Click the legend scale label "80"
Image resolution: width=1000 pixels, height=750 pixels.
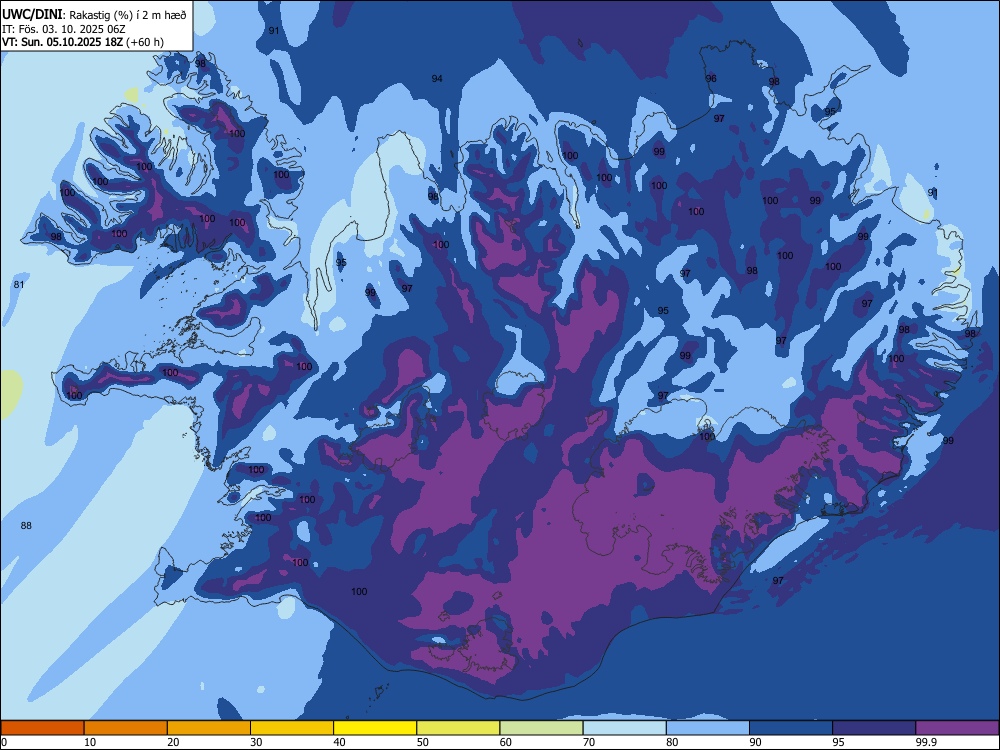tap(672, 742)
